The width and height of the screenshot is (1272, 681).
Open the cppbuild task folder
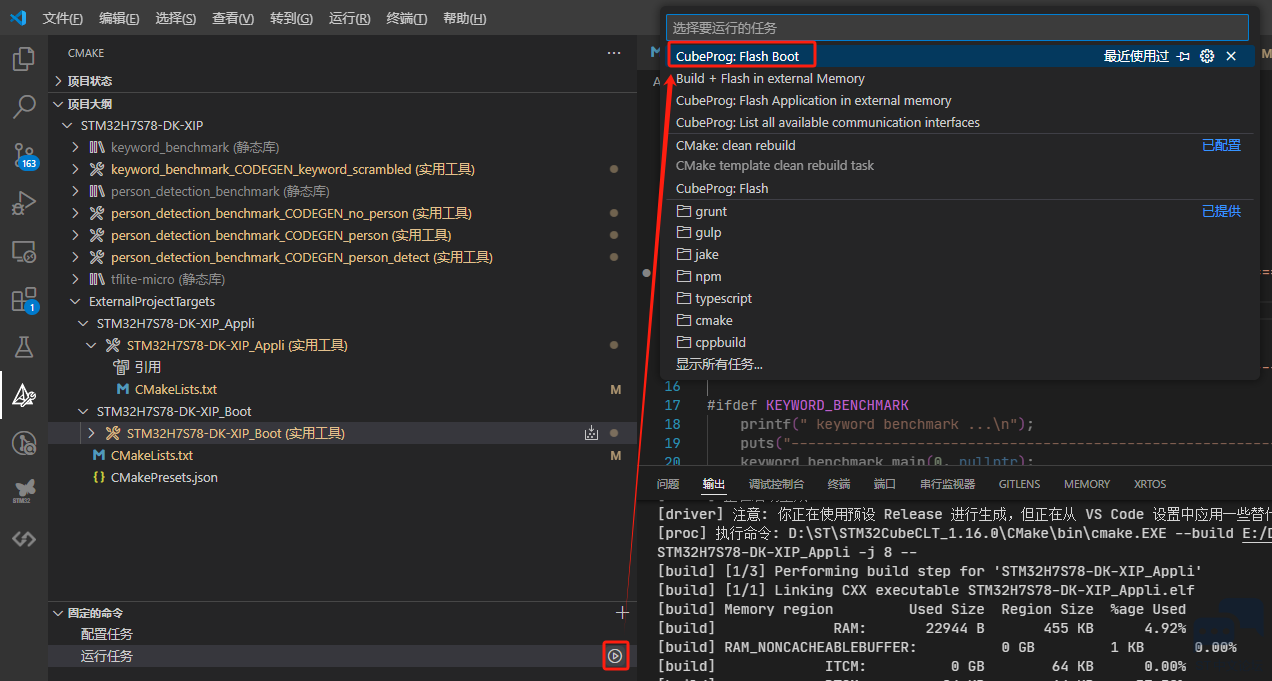click(x=960, y=342)
